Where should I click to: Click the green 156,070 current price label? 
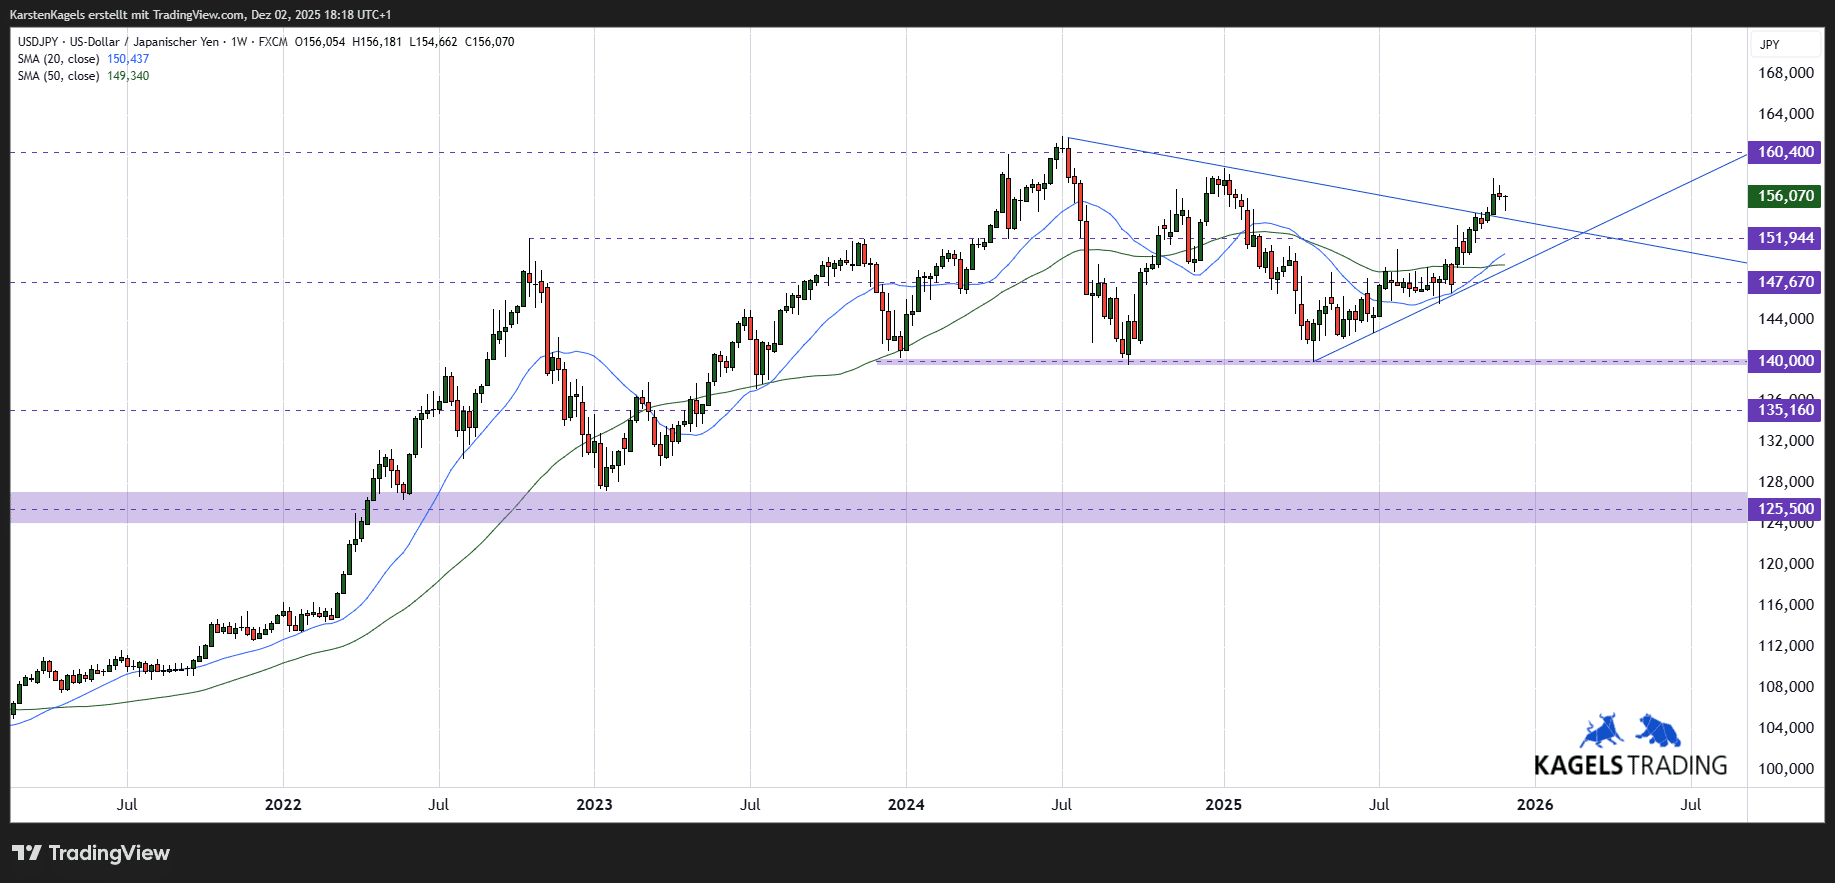[x=1785, y=196]
